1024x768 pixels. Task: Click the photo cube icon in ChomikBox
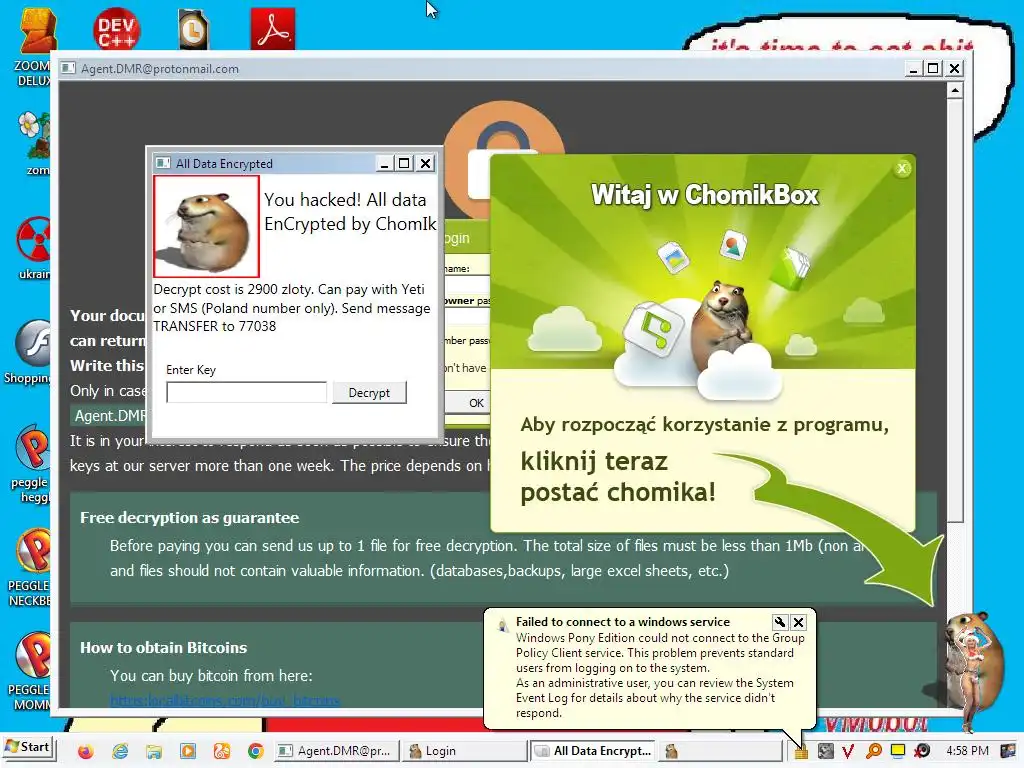[x=673, y=256]
